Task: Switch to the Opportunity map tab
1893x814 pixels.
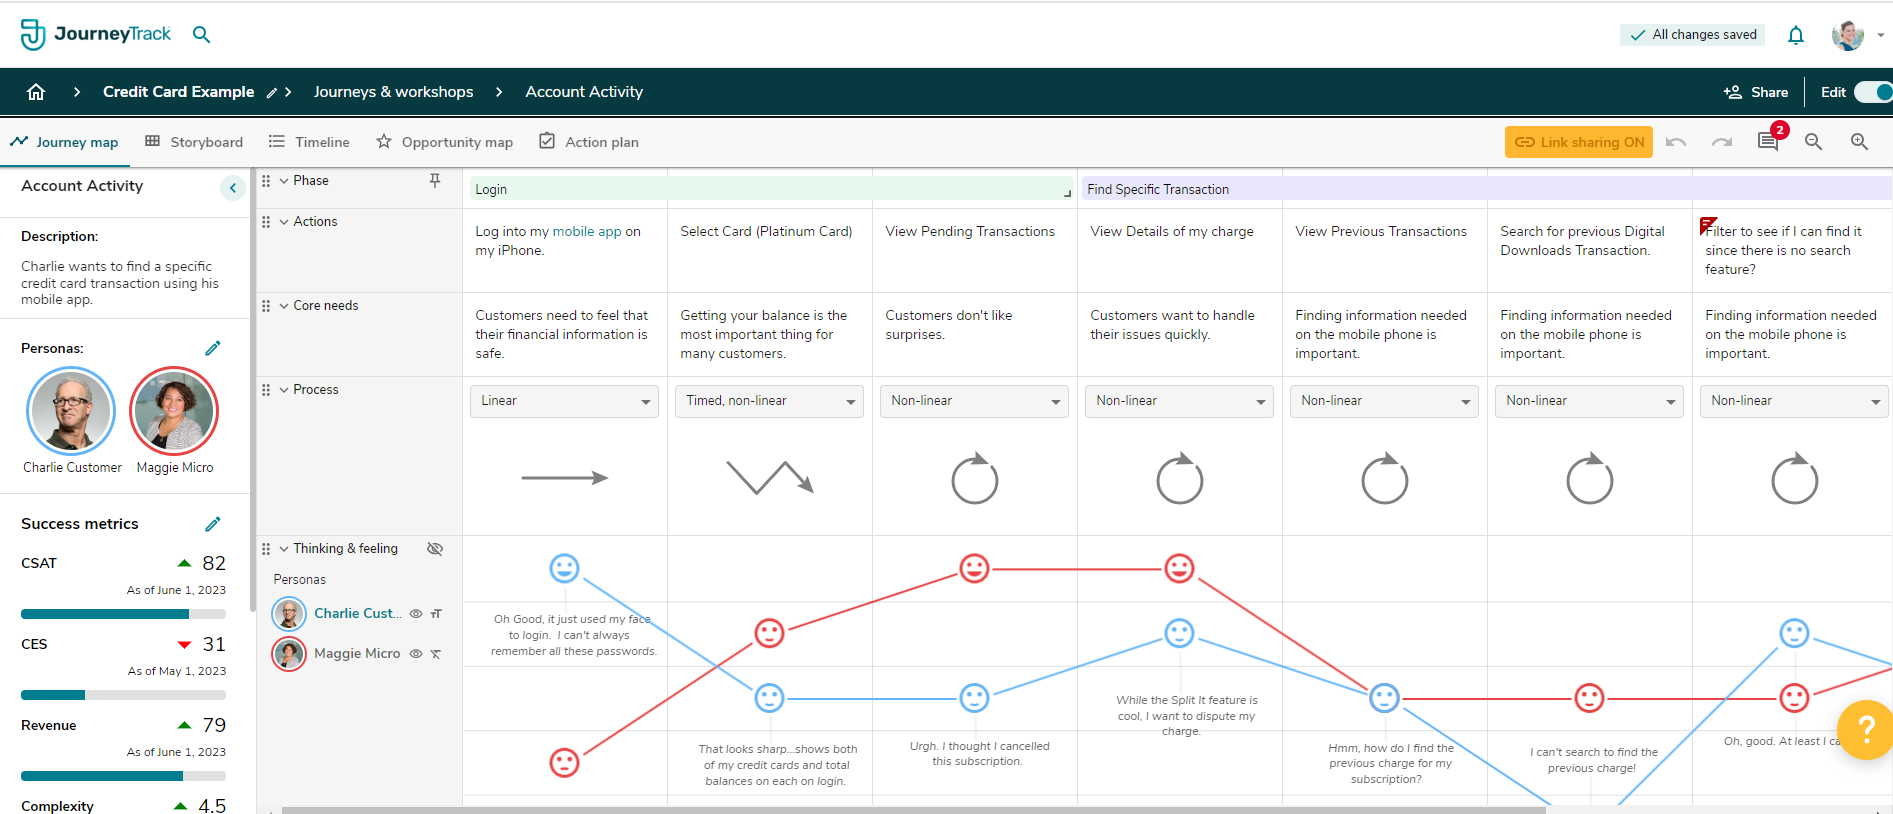Action: 444,142
